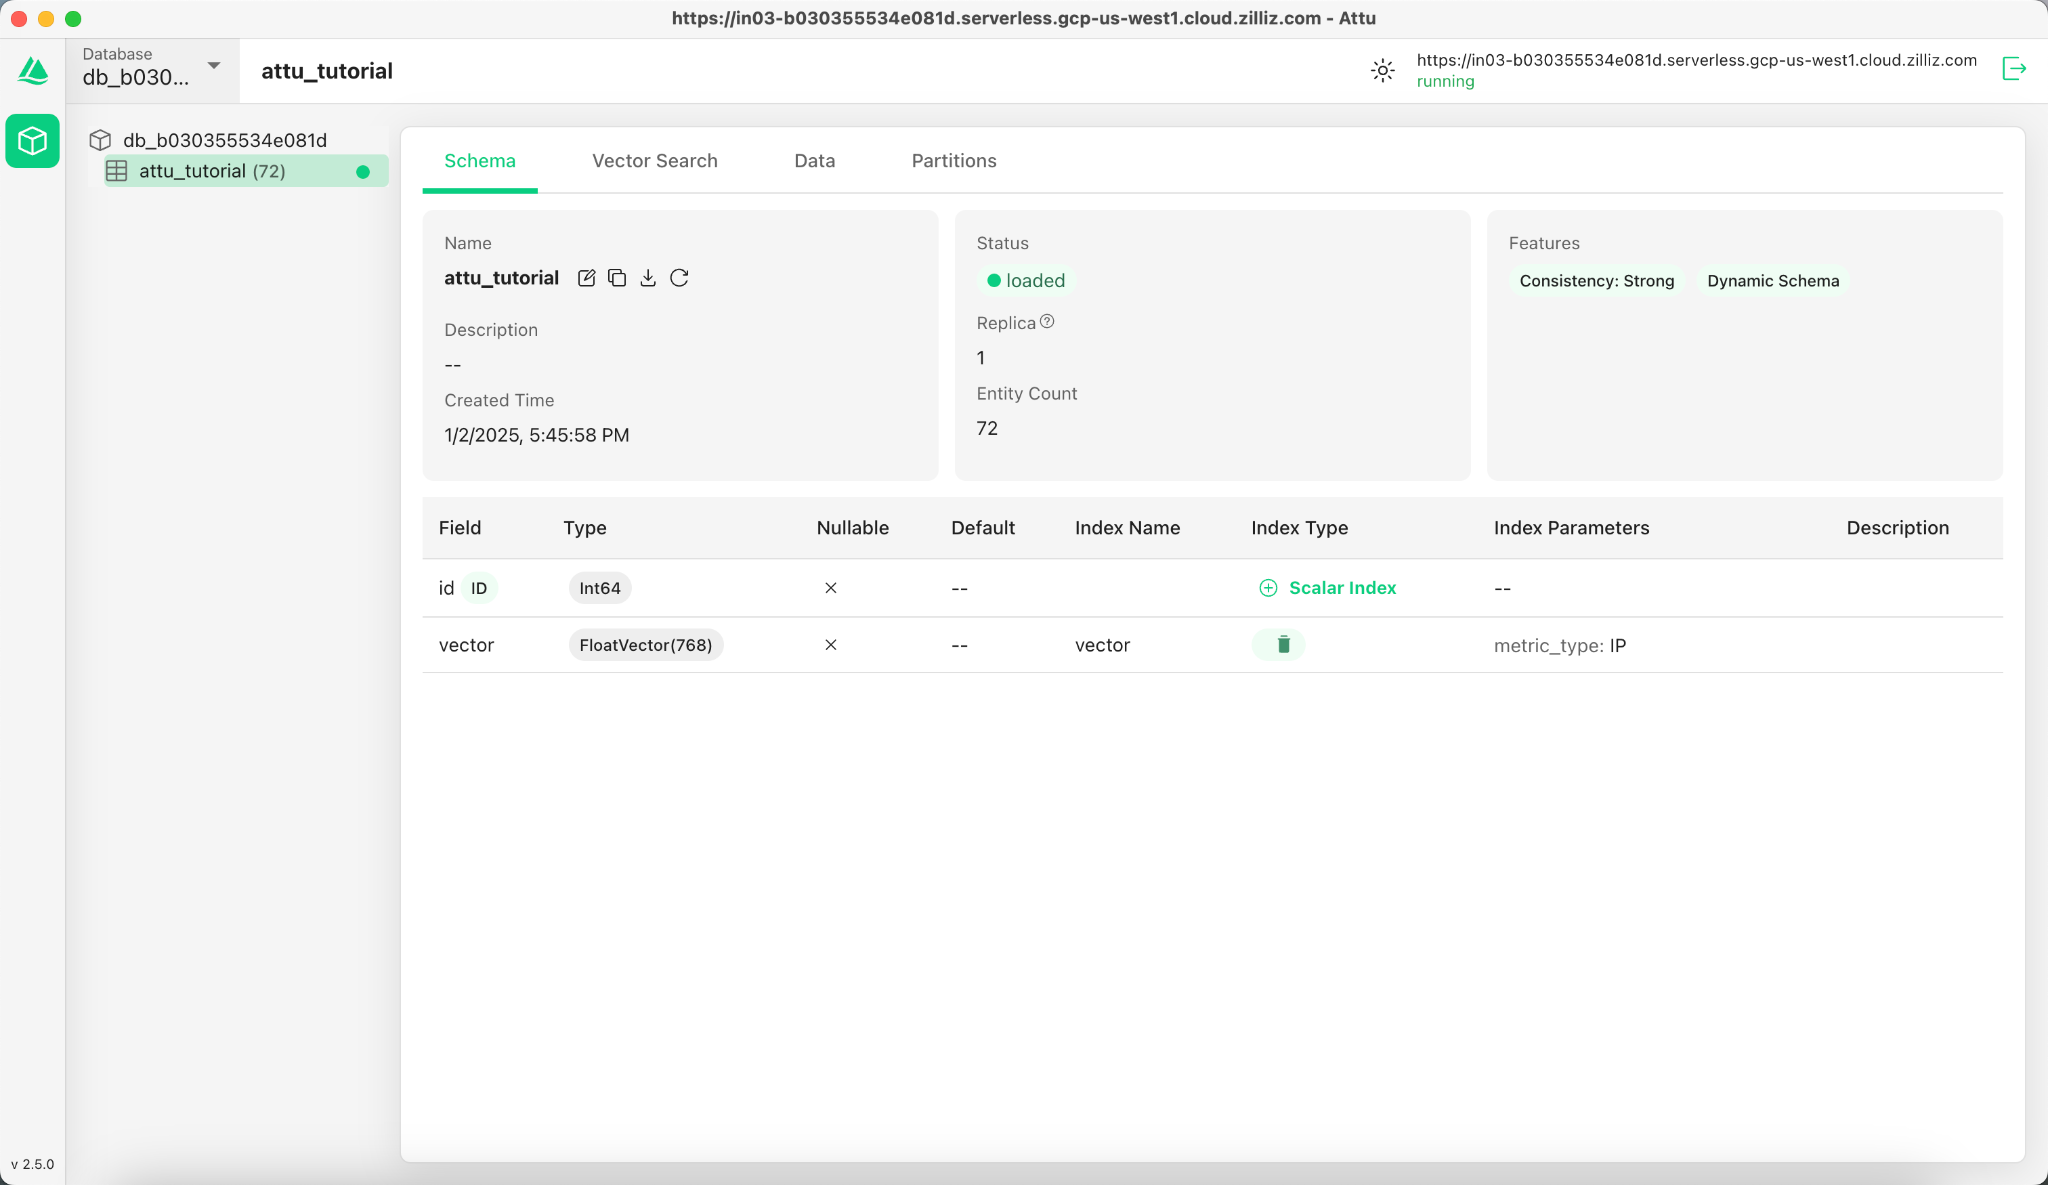Switch to the Vector Search tab
The height and width of the screenshot is (1185, 2048).
point(654,161)
